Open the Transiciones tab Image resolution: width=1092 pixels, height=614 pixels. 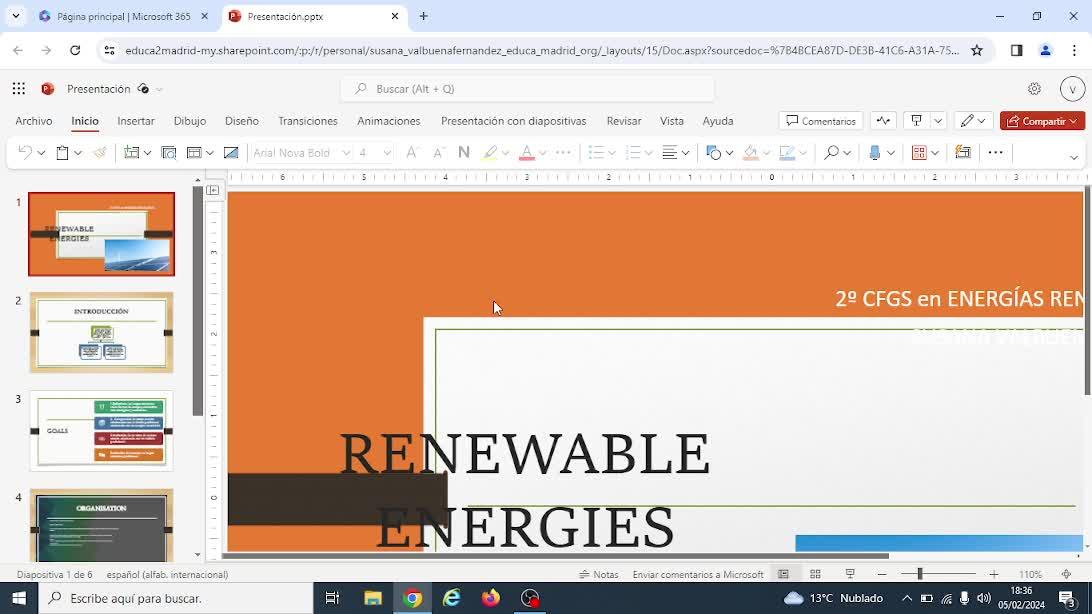coord(307,121)
